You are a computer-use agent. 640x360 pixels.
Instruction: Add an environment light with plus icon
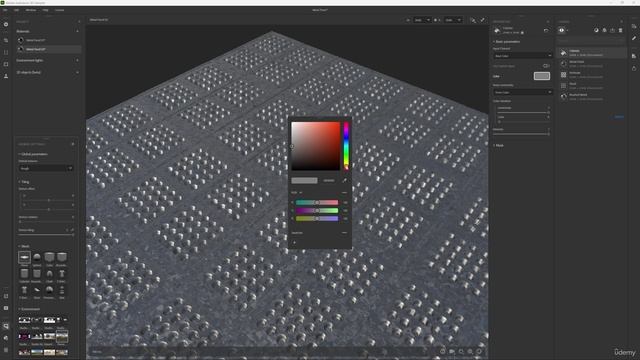77,60
